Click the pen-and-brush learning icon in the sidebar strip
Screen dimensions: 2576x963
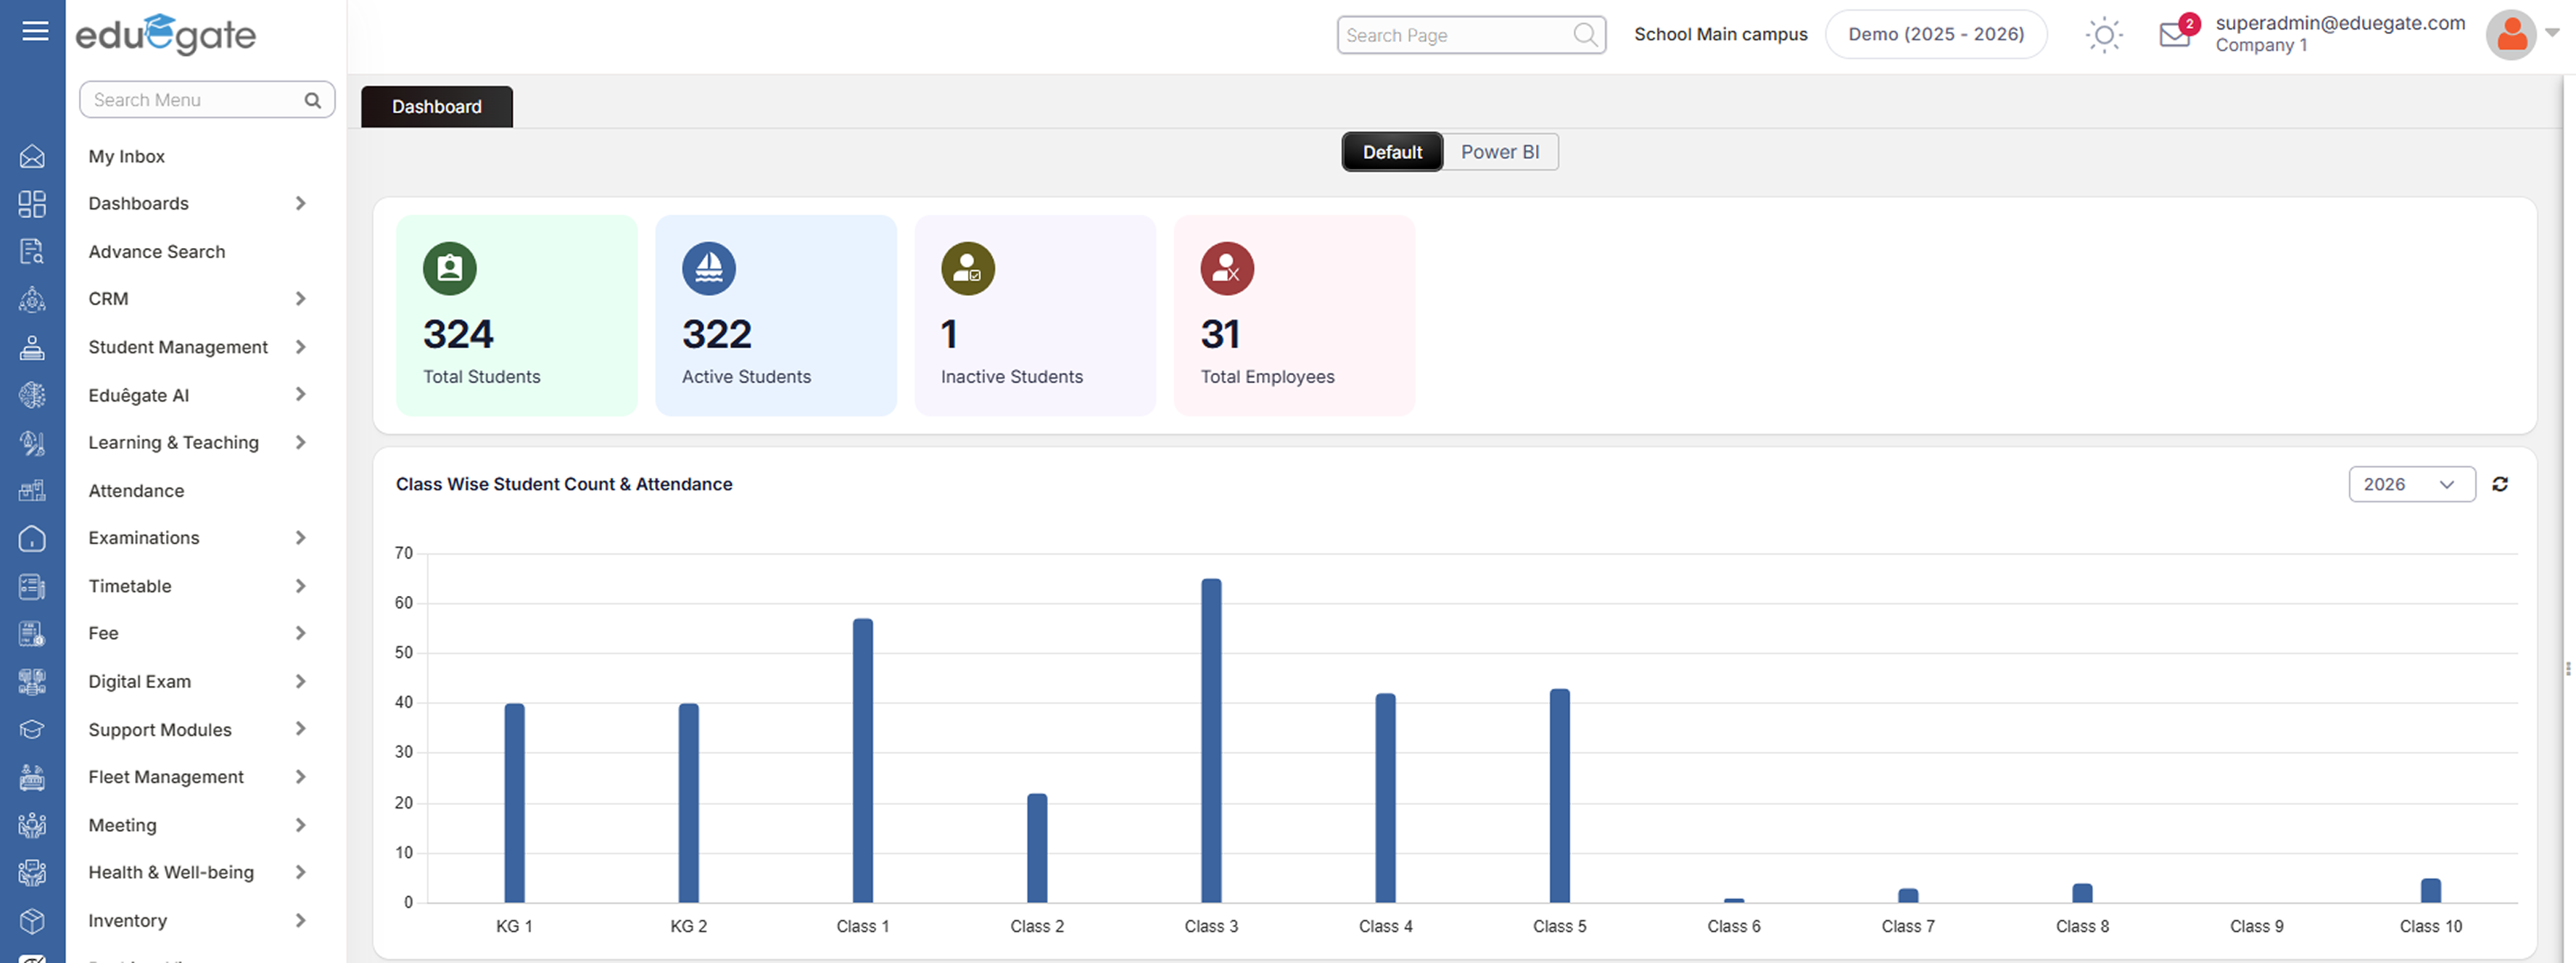pos(32,443)
